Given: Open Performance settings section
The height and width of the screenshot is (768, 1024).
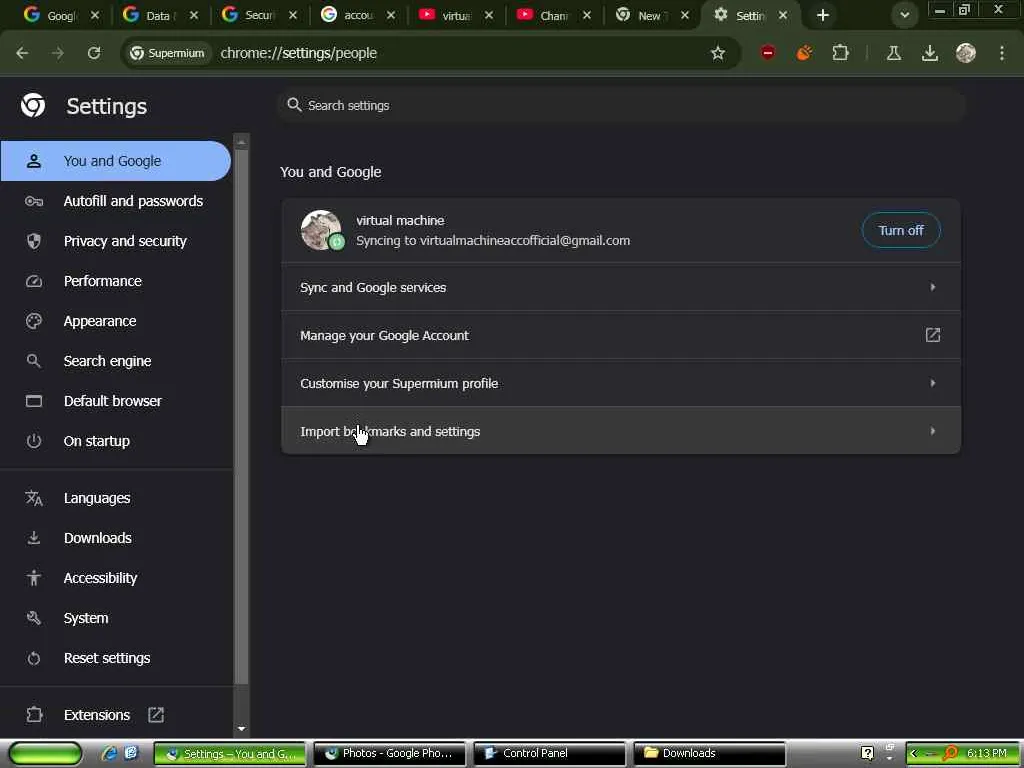Looking at the screenshot, I should tap(116, 281).
